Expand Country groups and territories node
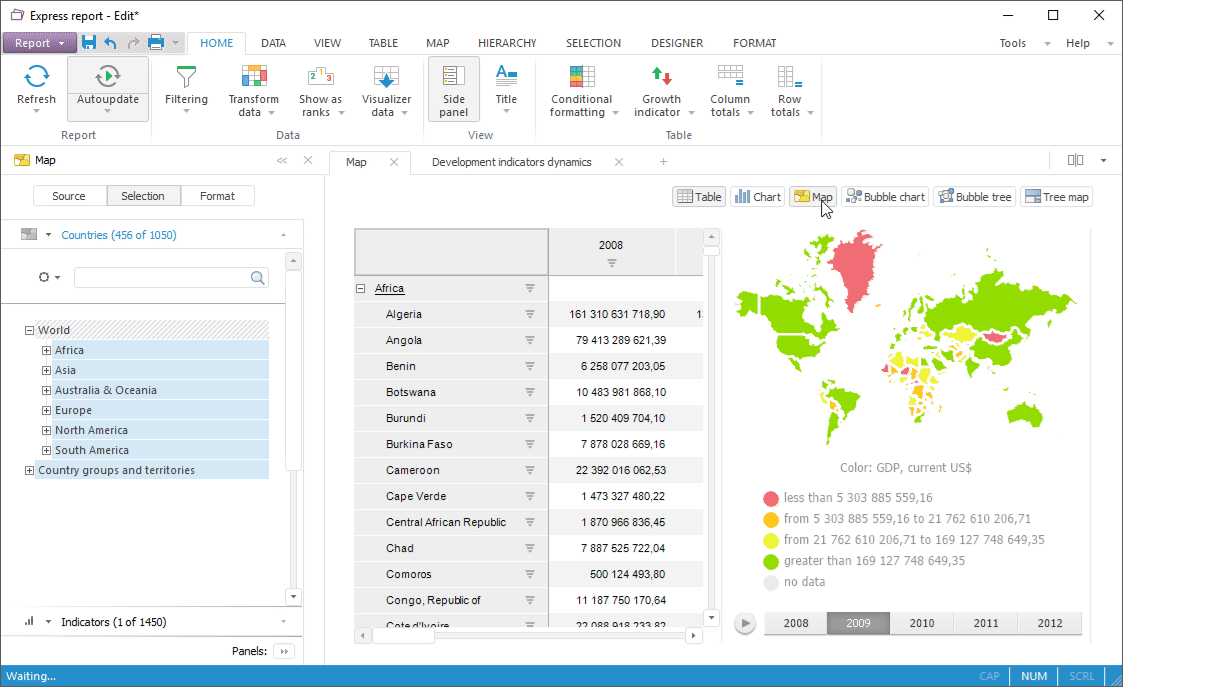 point(29,470)
